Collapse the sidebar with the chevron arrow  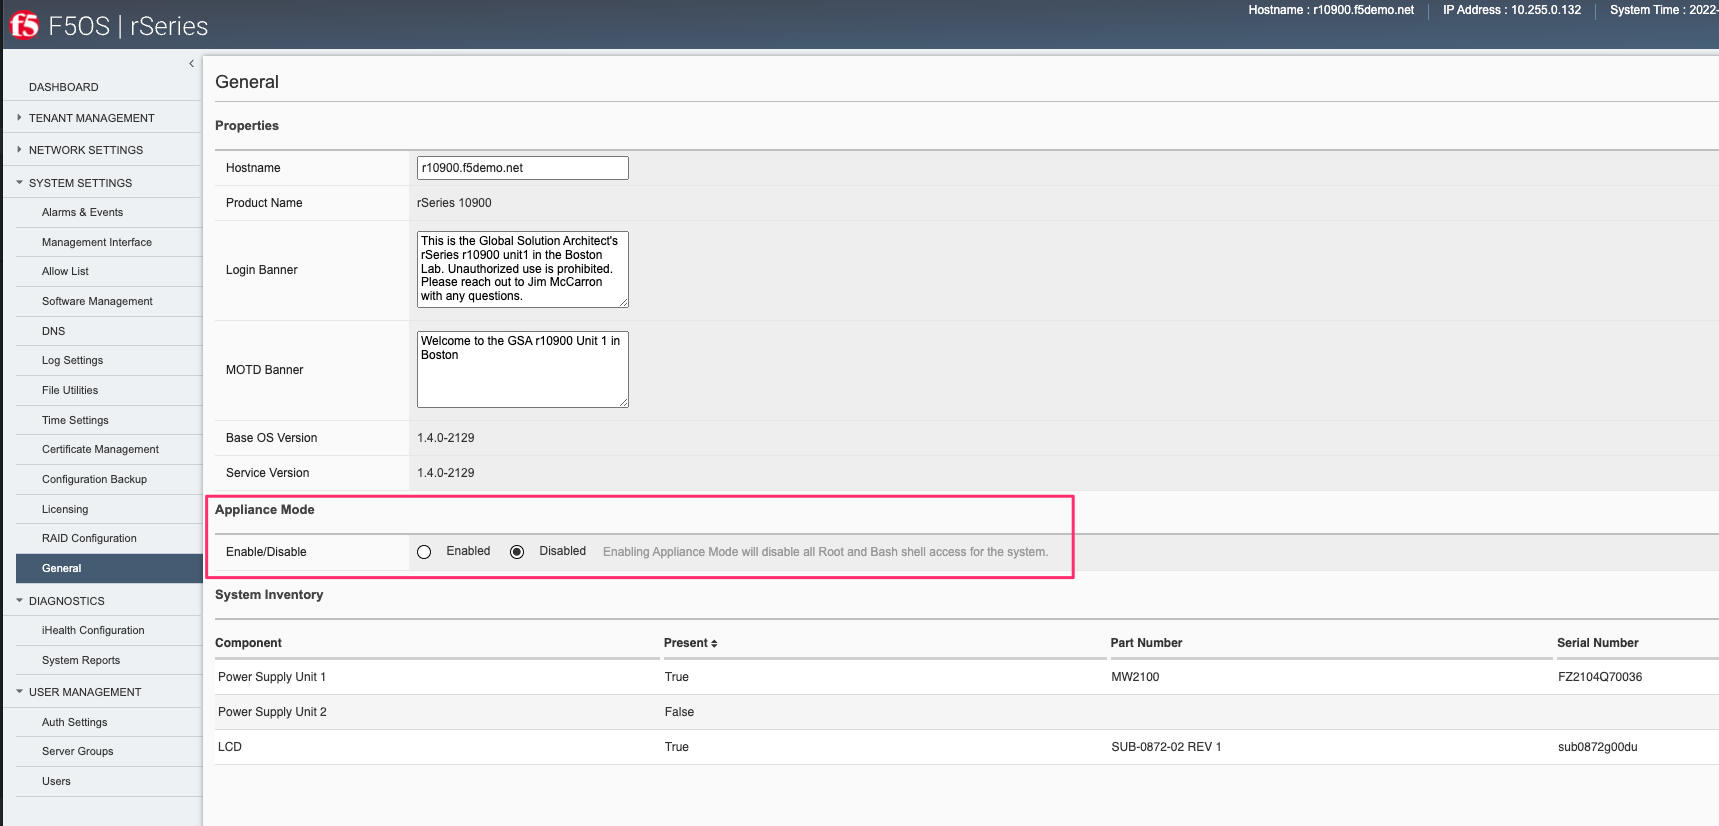[191, 64]
